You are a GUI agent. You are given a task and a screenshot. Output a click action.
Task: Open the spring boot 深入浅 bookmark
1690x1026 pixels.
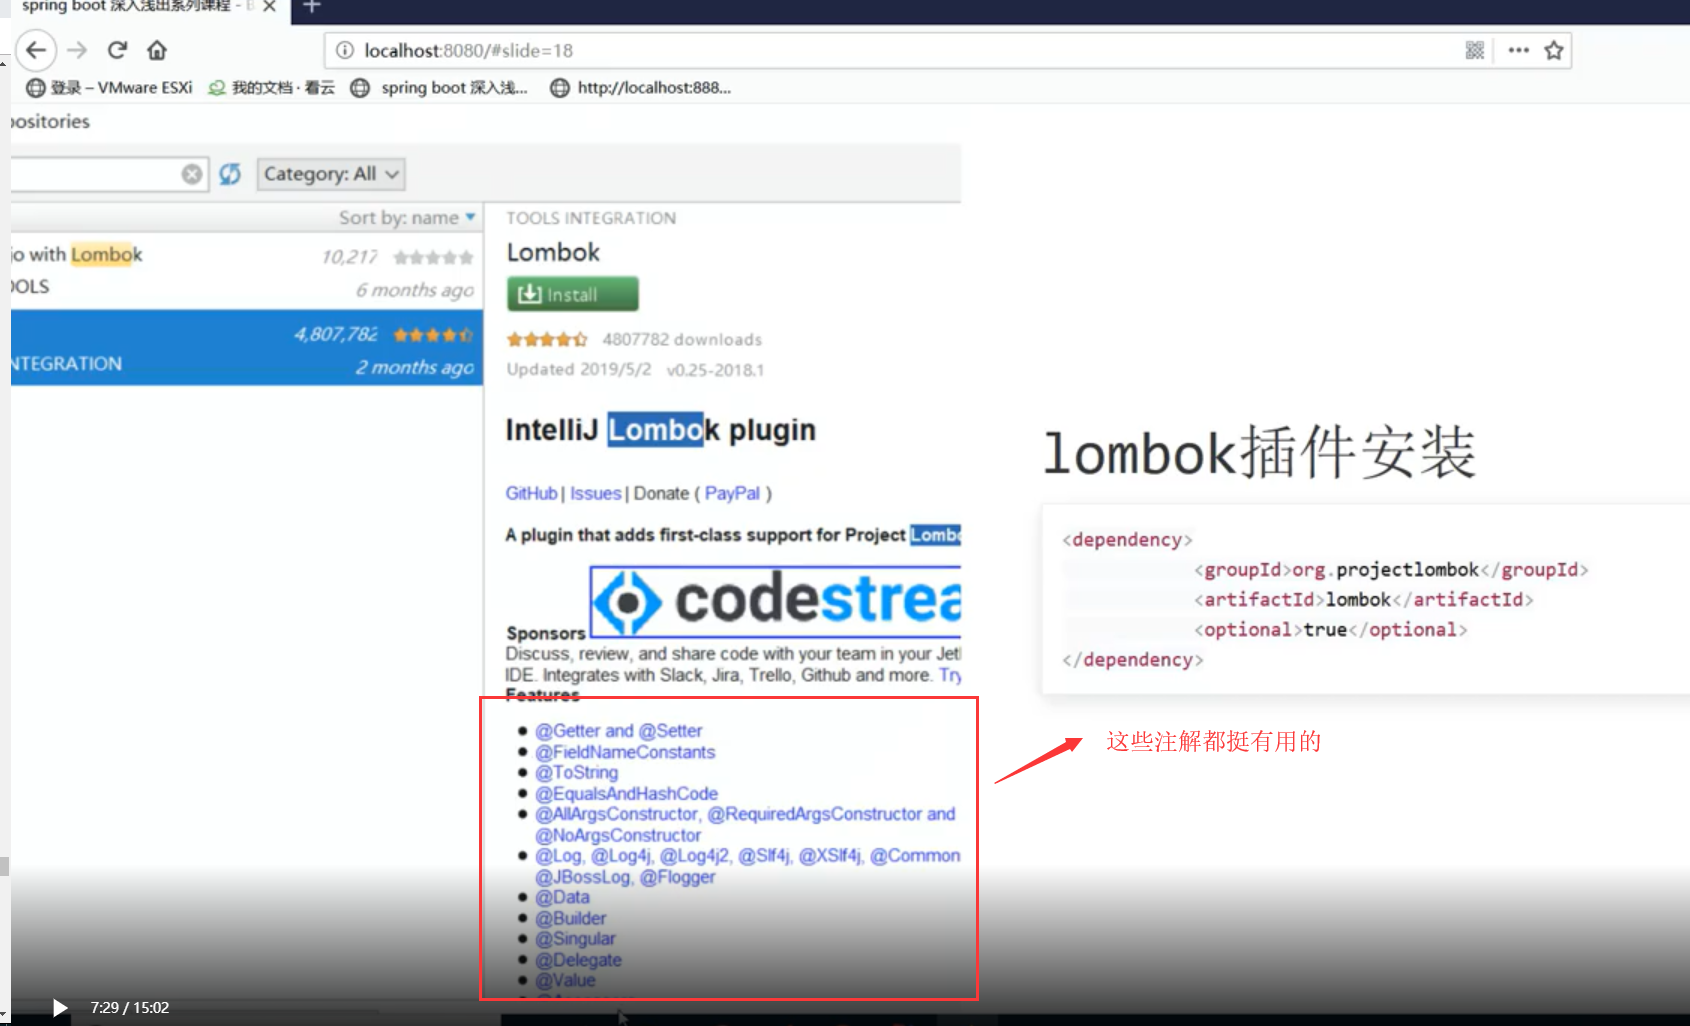click(439, 88)
